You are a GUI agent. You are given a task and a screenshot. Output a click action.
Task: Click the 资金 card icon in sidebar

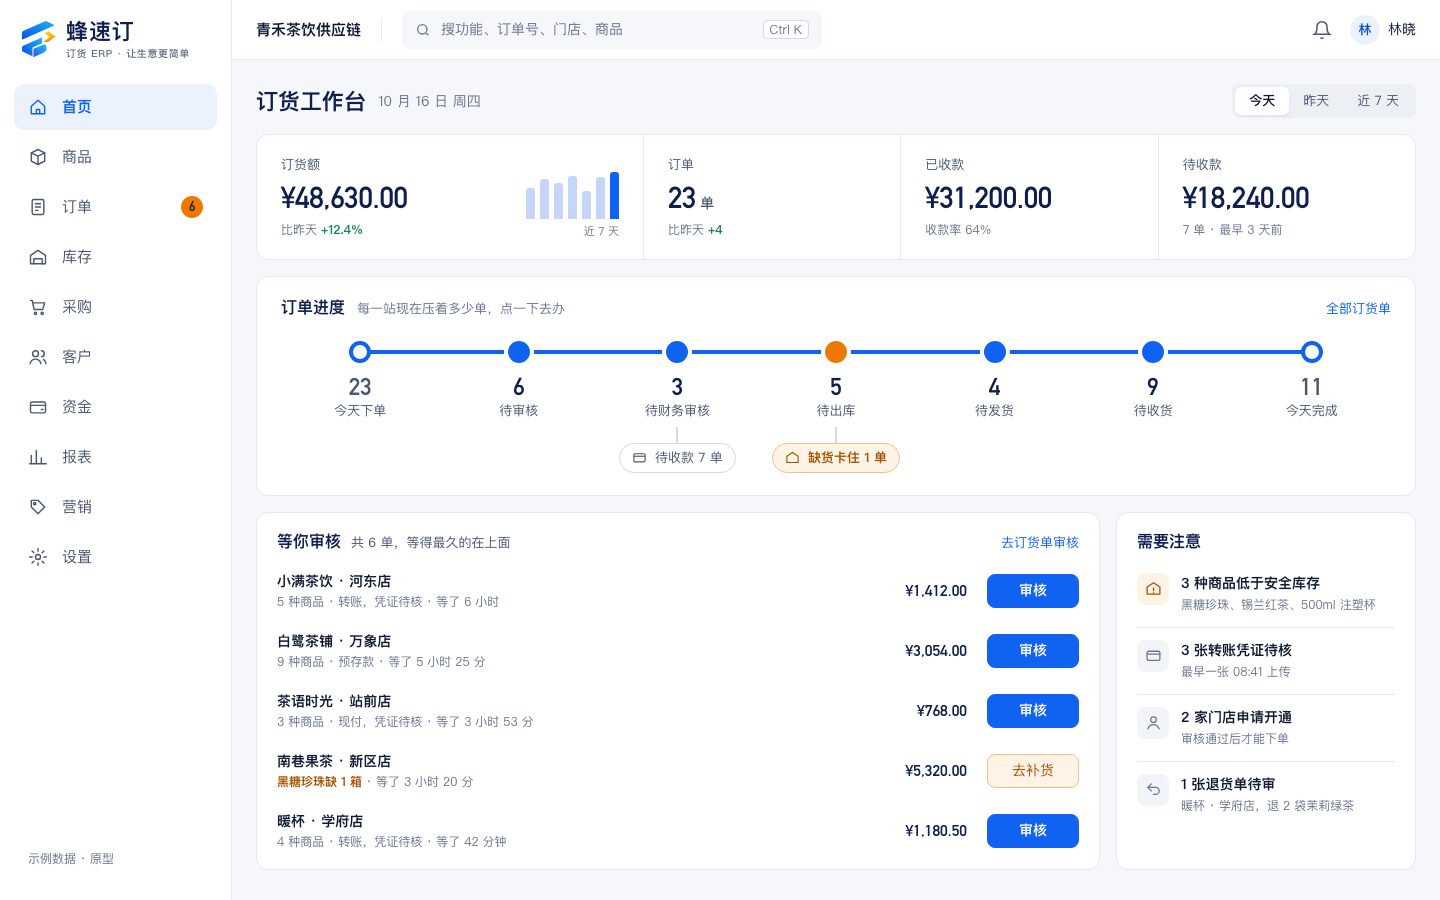click(38, 407)
